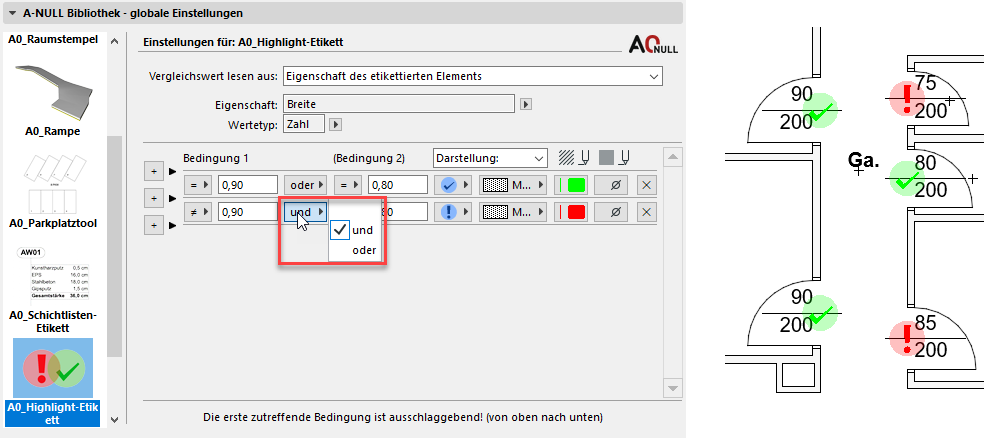Open the Eigenschaft arrow picker next to Breite

(x=526, y=103)
